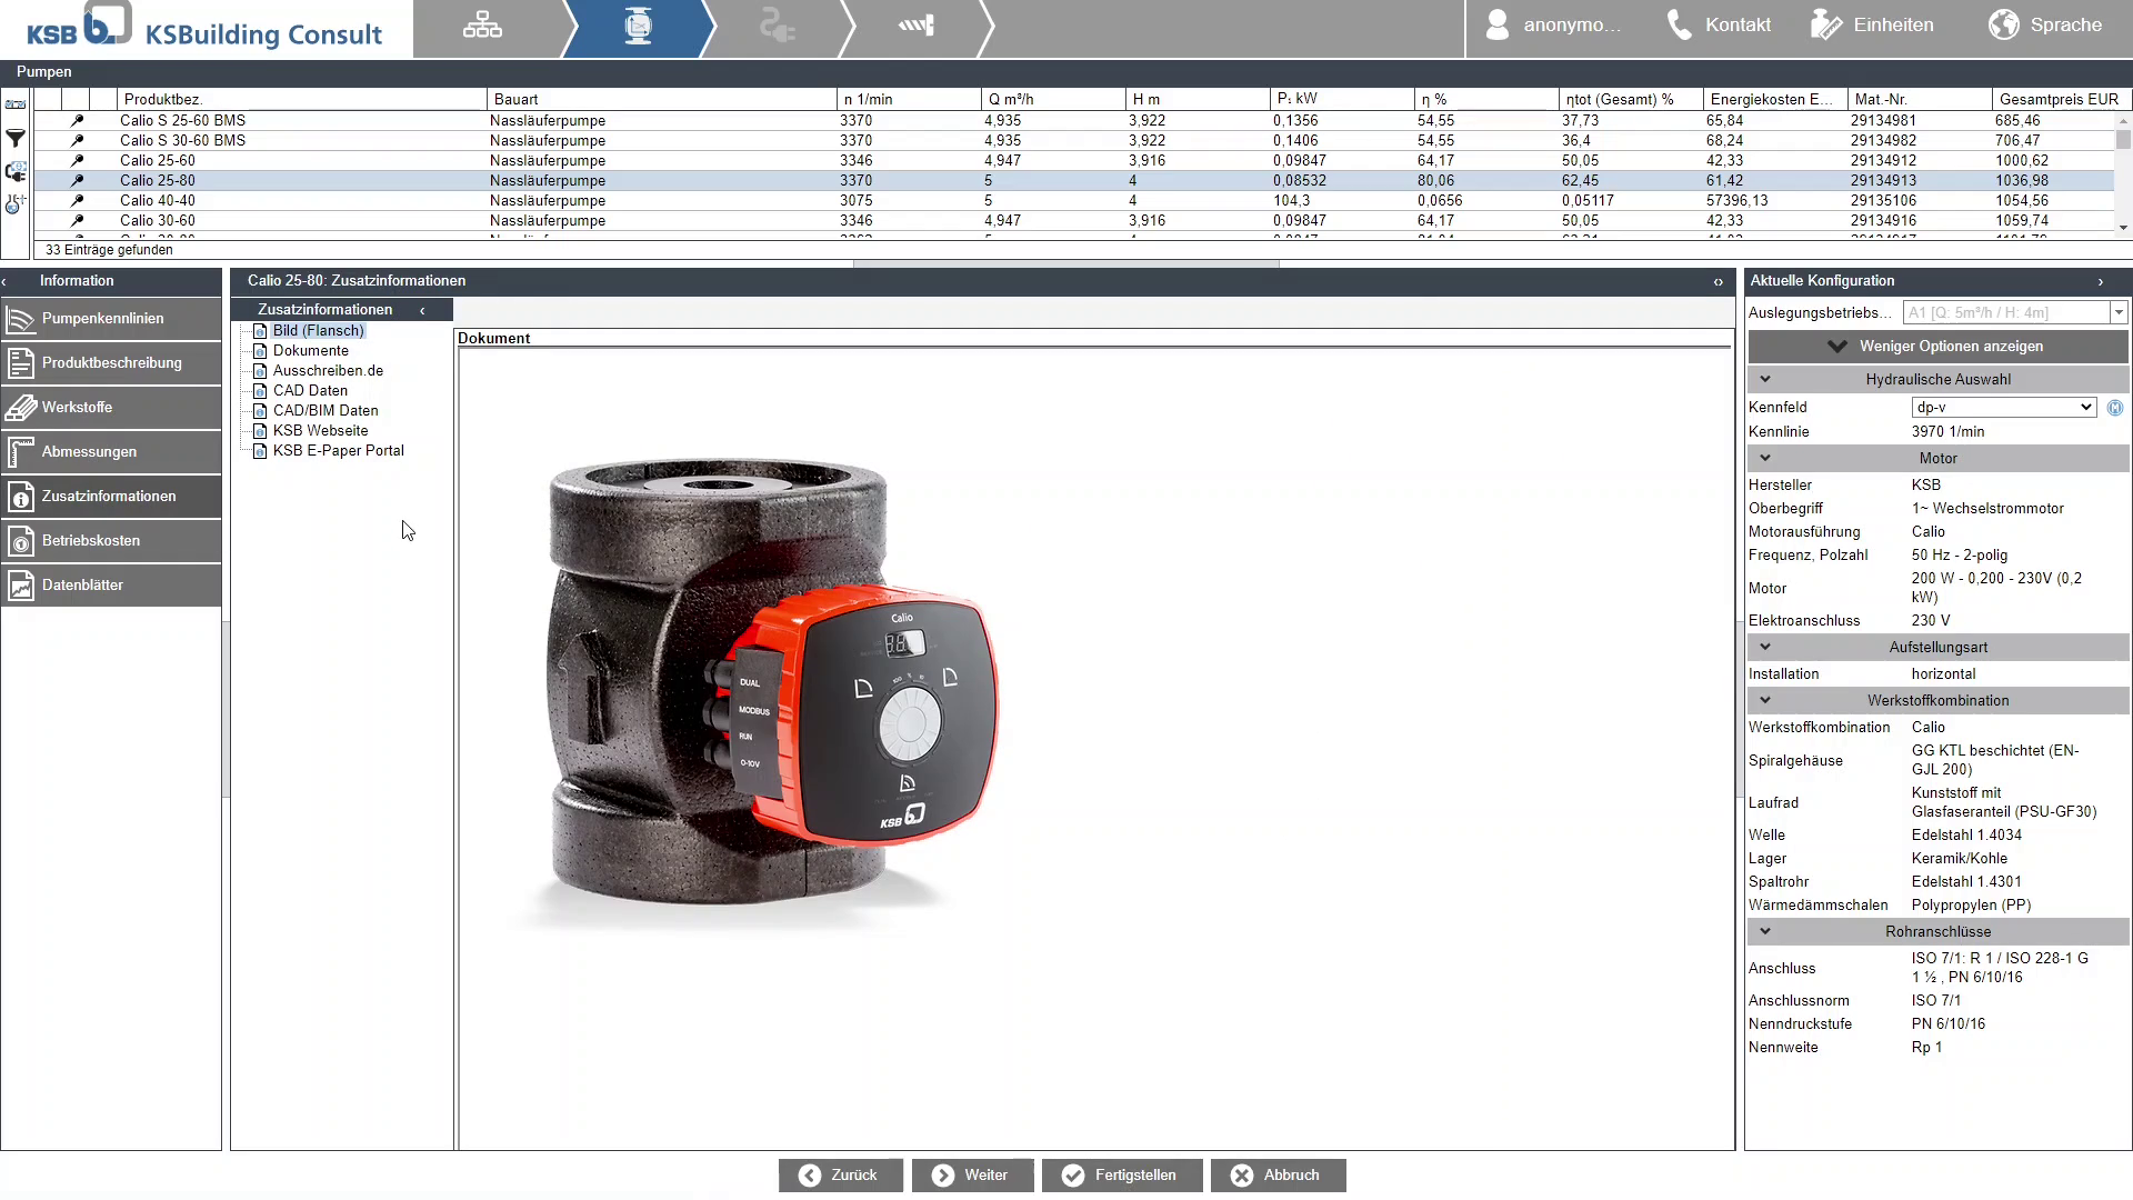Click wrench icon for Calio 30-60 row
2133x1200 pixels.
pyautogui.click(x=77, y=220)
